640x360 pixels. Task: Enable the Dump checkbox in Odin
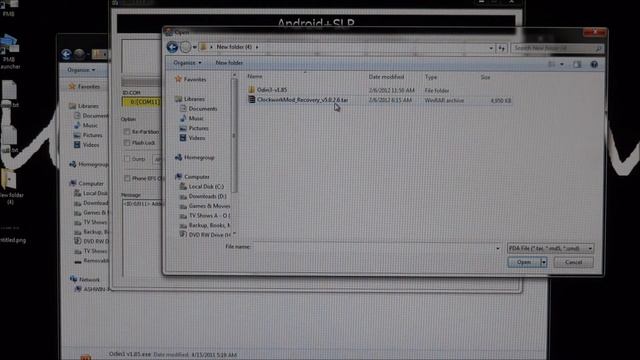pyautogui.click(x=127, y=159)
